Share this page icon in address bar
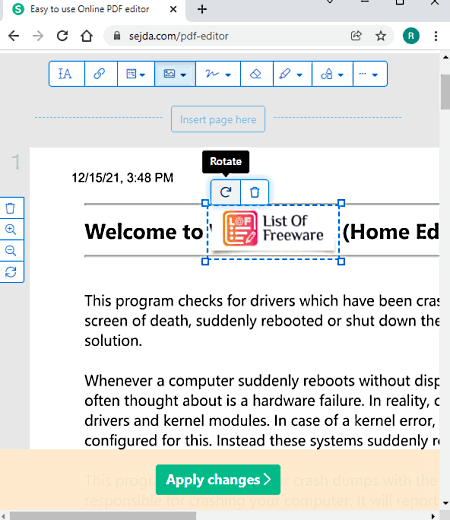Screen dimensions: 450x520 pyautogui.click(x=356, y=36)
